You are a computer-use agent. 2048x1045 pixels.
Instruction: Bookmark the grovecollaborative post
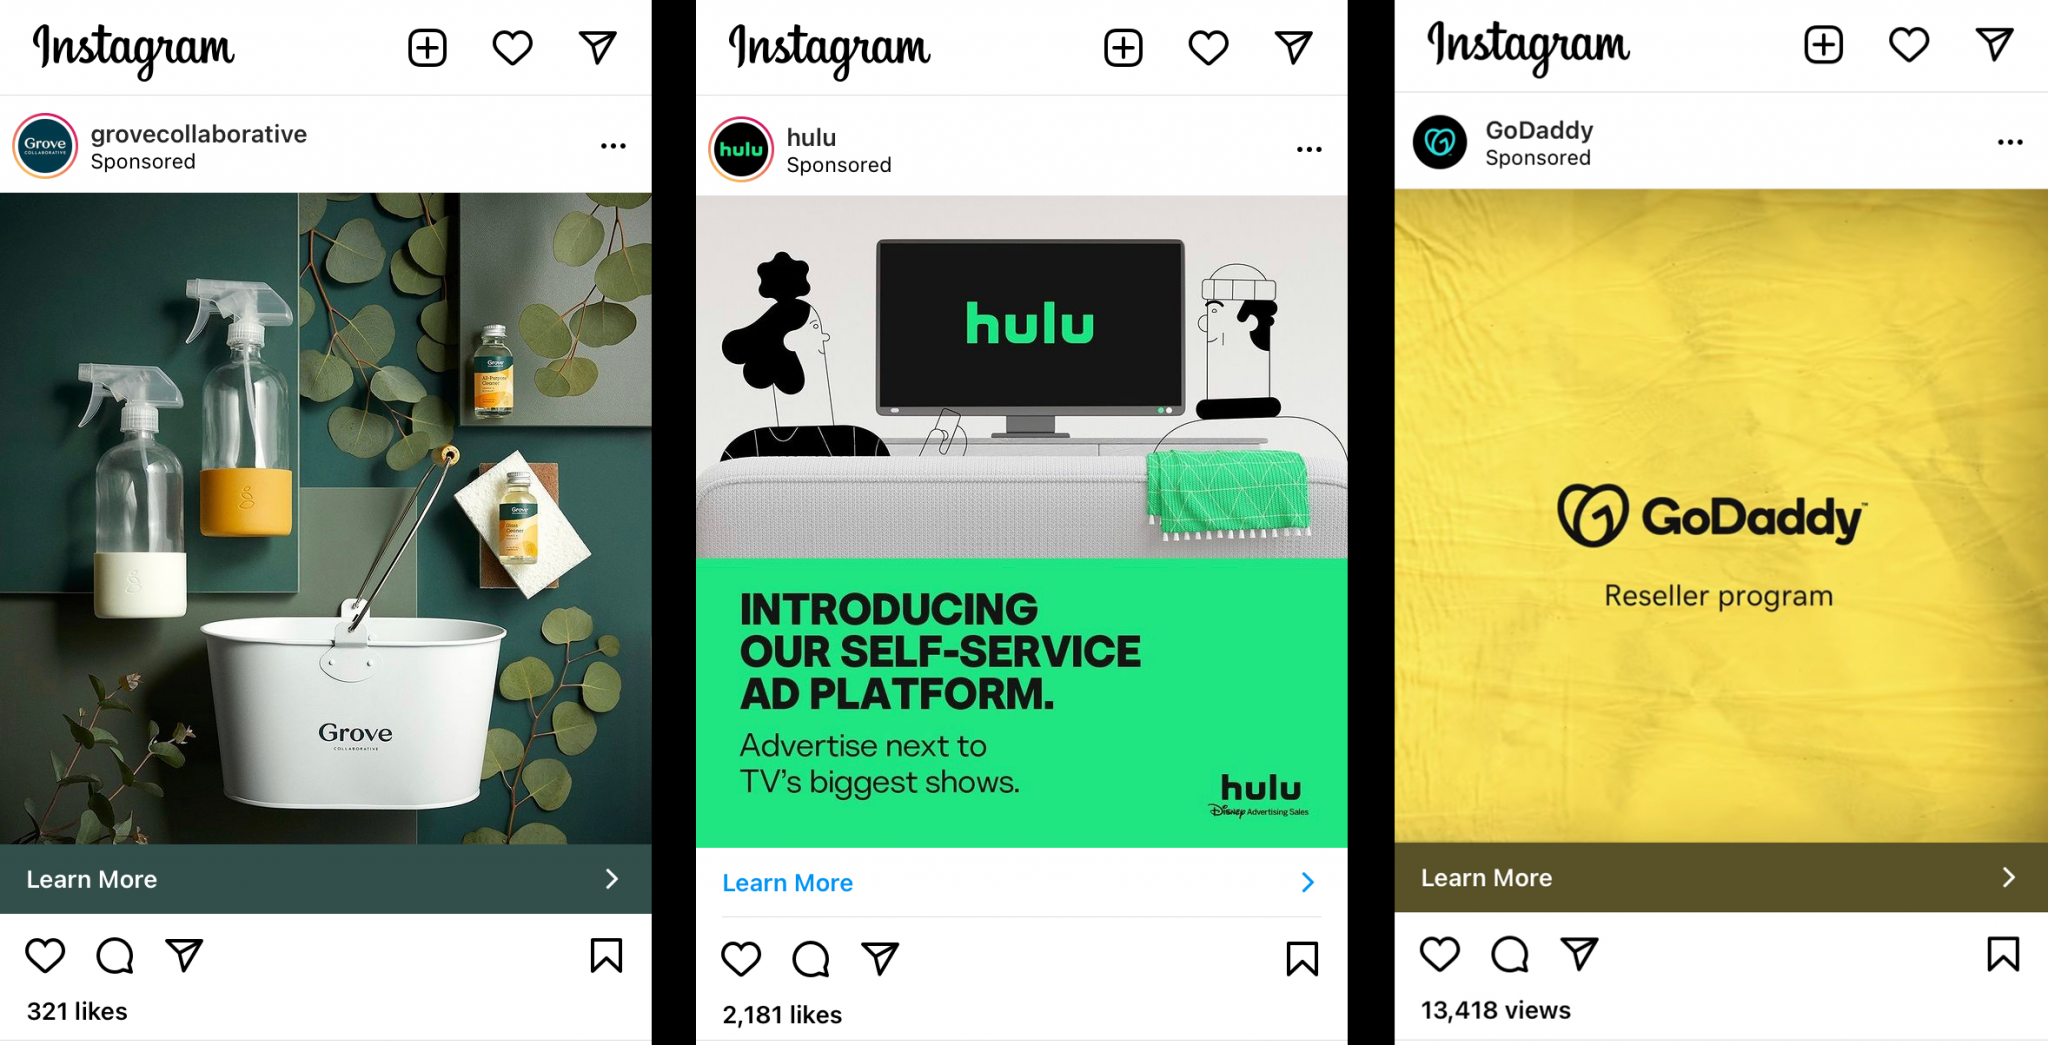[x=606, y=955]
